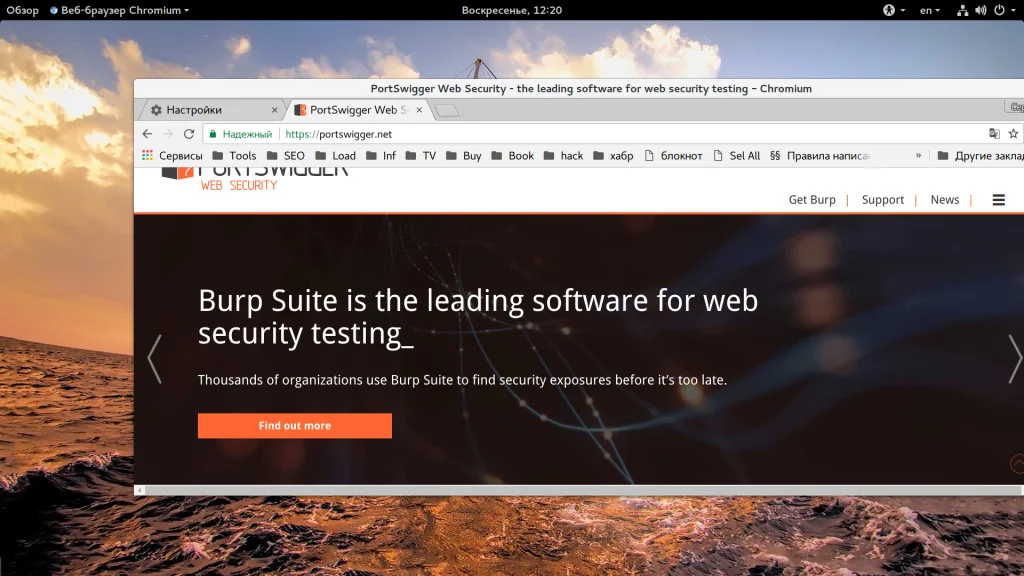Open the блокнот bookmark

(673, 155)
